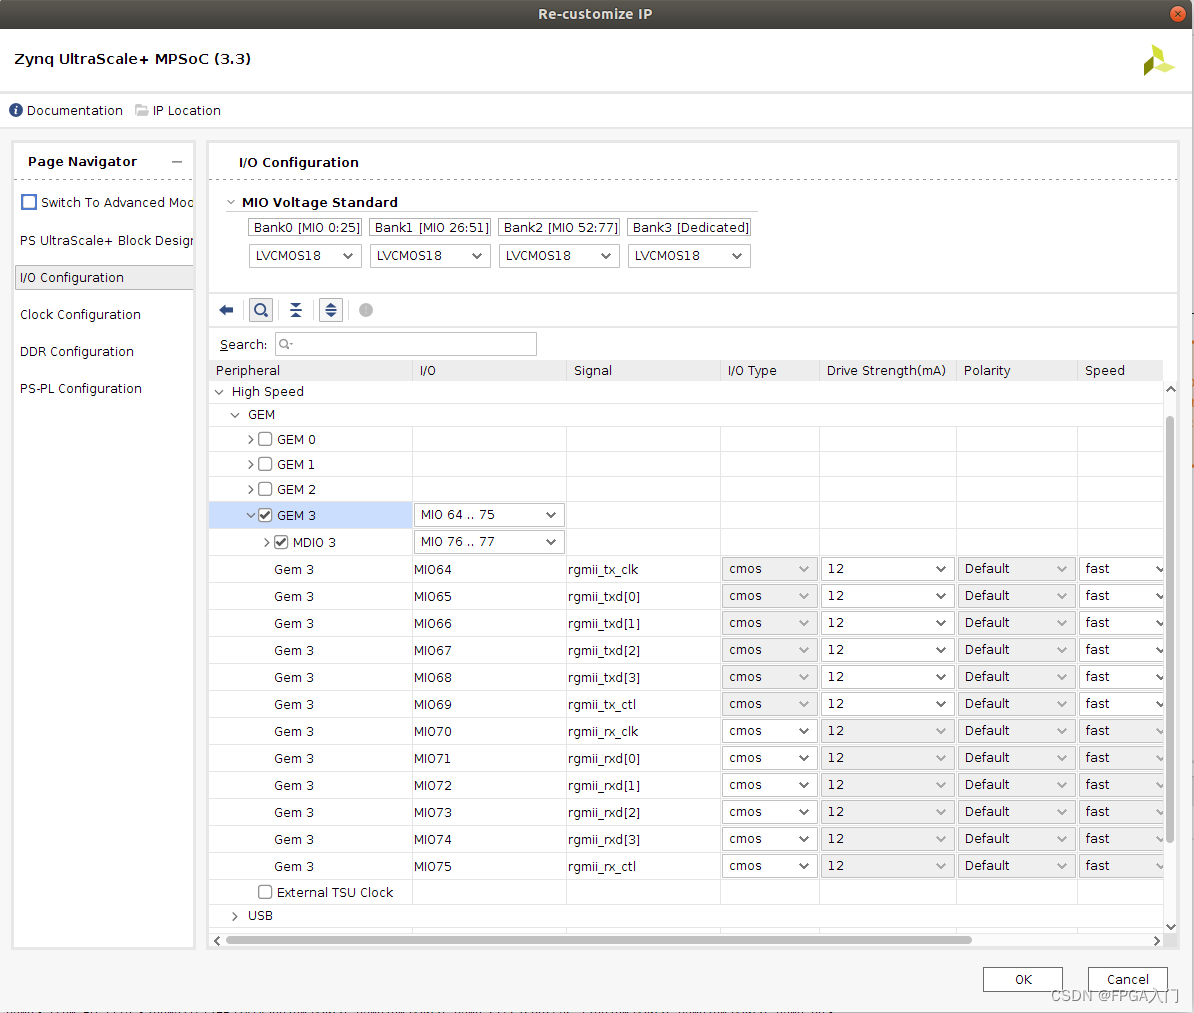Open the Bank1 voltage dropdown

coord(430,256)
